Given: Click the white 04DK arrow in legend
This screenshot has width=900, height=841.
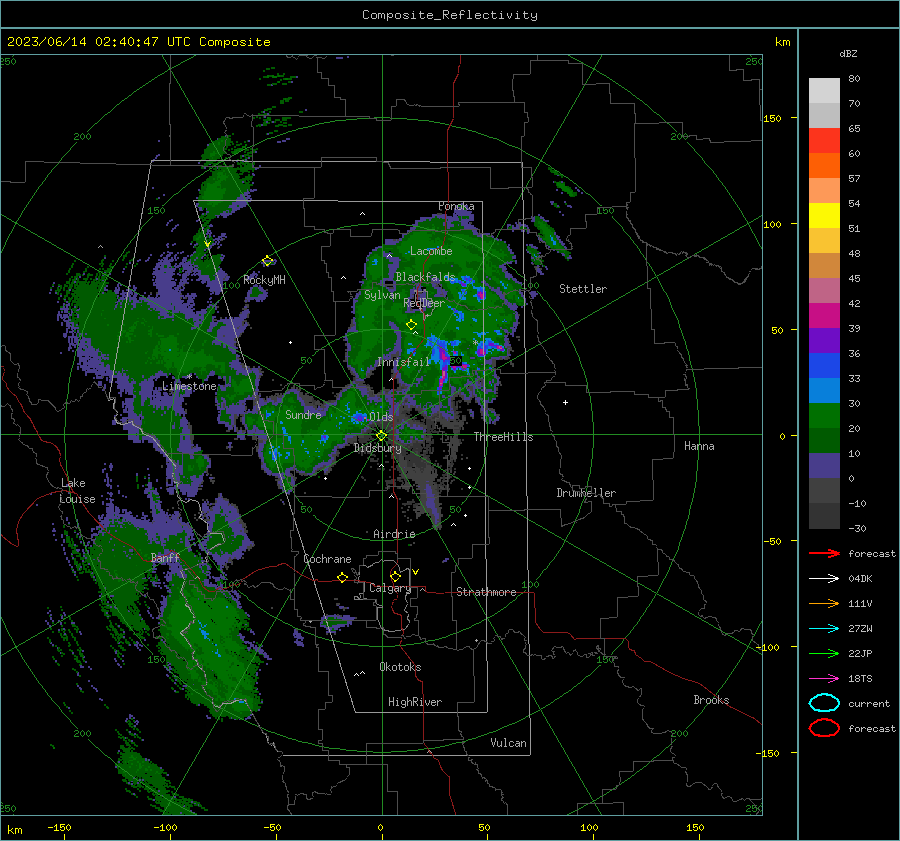Looking at the screenshot, I should point(824,579).
